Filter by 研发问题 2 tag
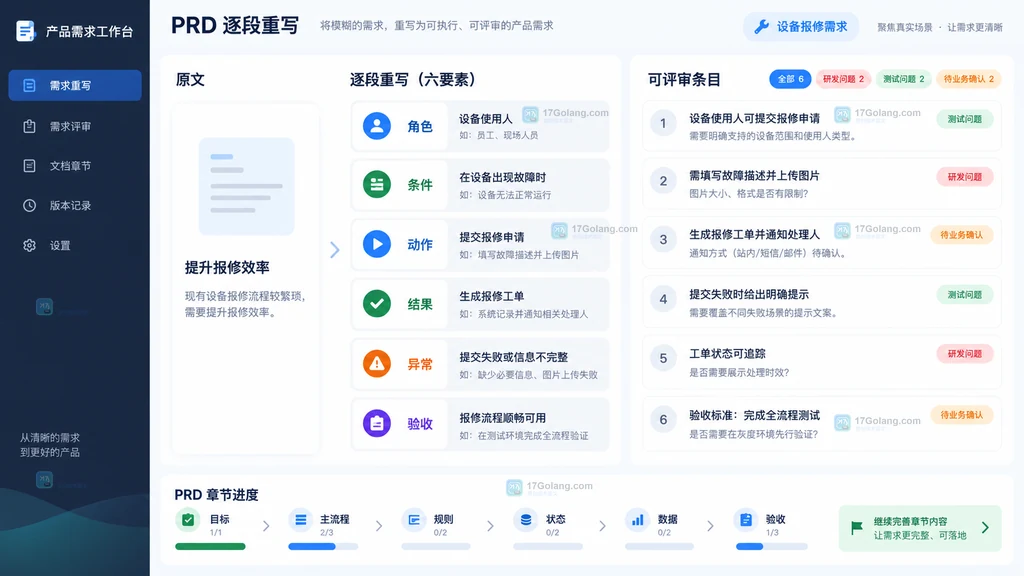This screenshot has width=1024, height=576. 843,79
